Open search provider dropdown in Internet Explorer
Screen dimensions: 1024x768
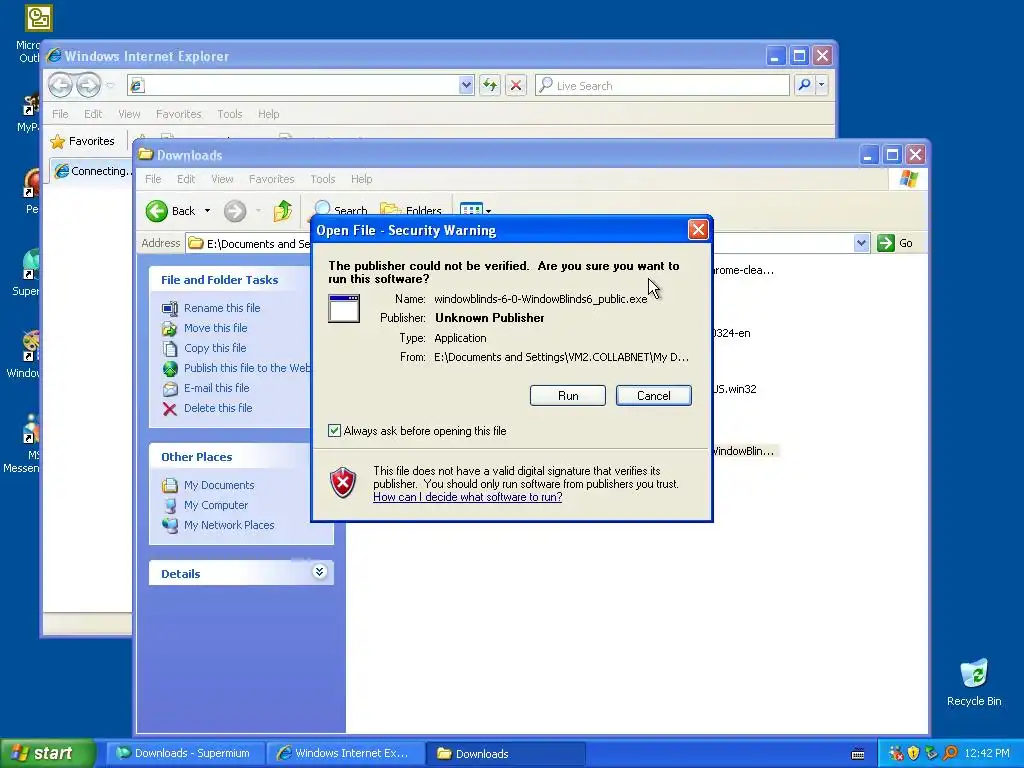click(x=822, y=85)
